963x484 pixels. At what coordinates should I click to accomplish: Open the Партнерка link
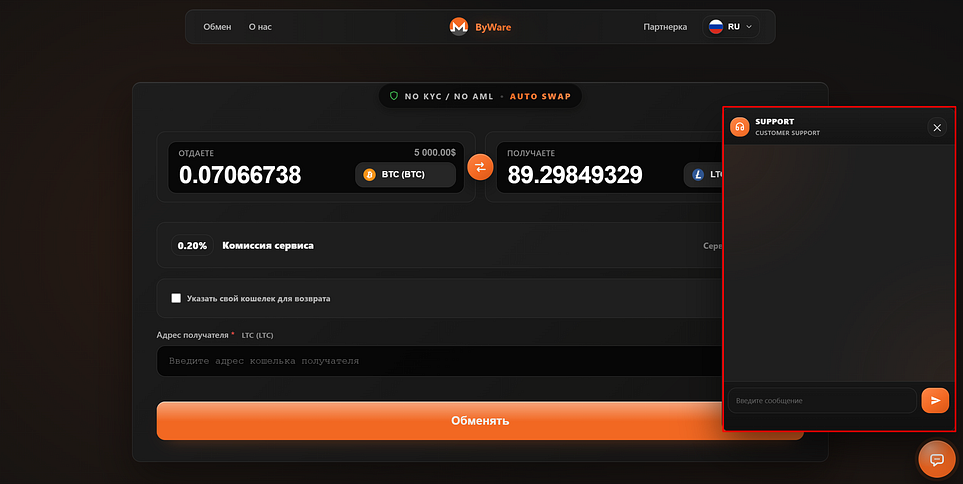(x=665, y=27)
